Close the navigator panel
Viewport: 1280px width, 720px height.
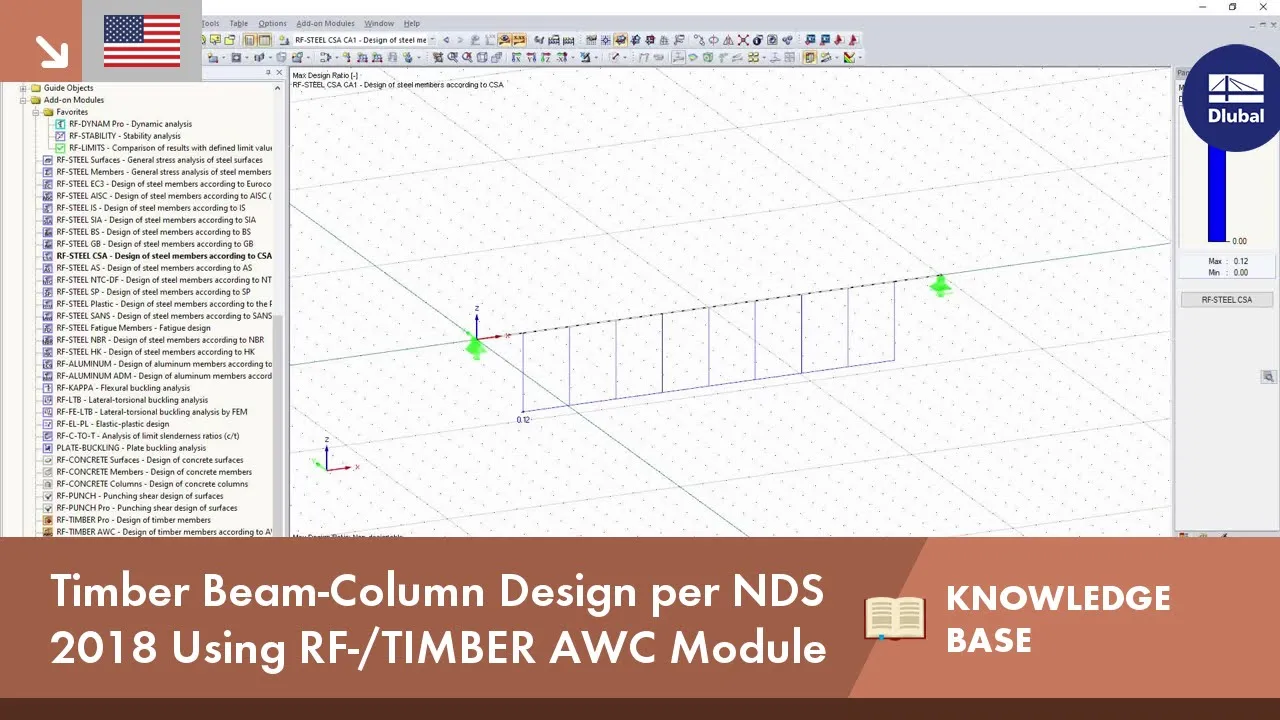pos(280,72)
